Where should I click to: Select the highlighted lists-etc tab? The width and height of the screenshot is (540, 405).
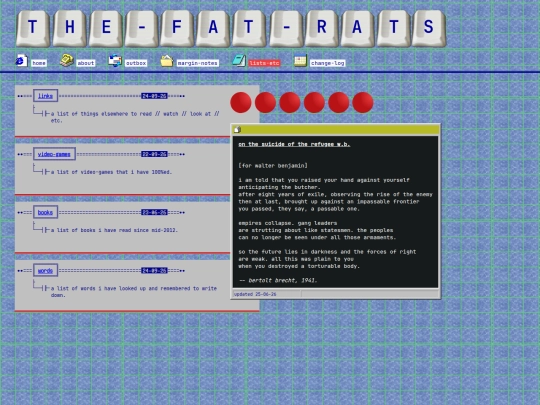click(264, 63)
